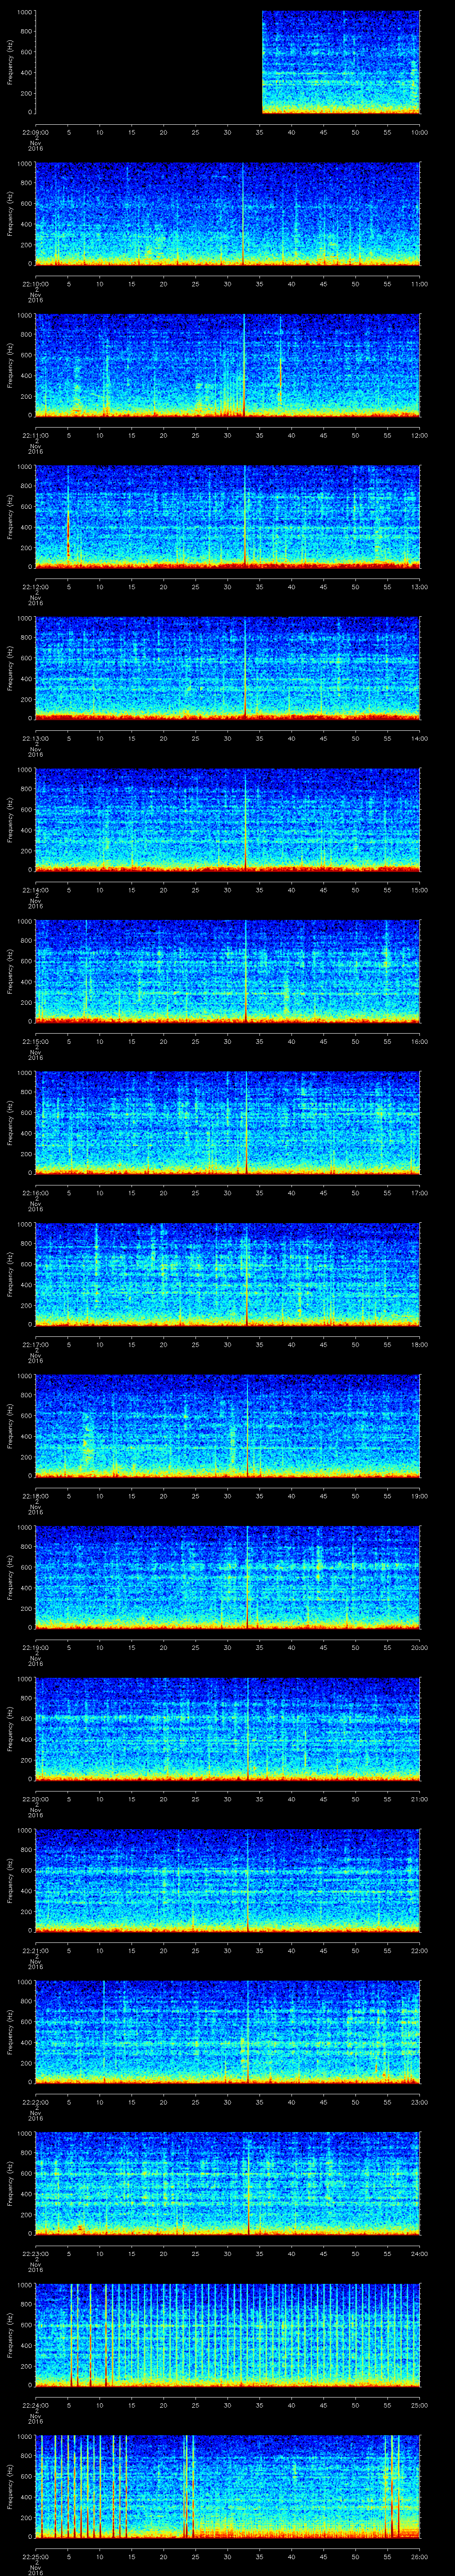
Task: Open the spectrogram panel for 22:11:00
Action: (x=227, y=365)
